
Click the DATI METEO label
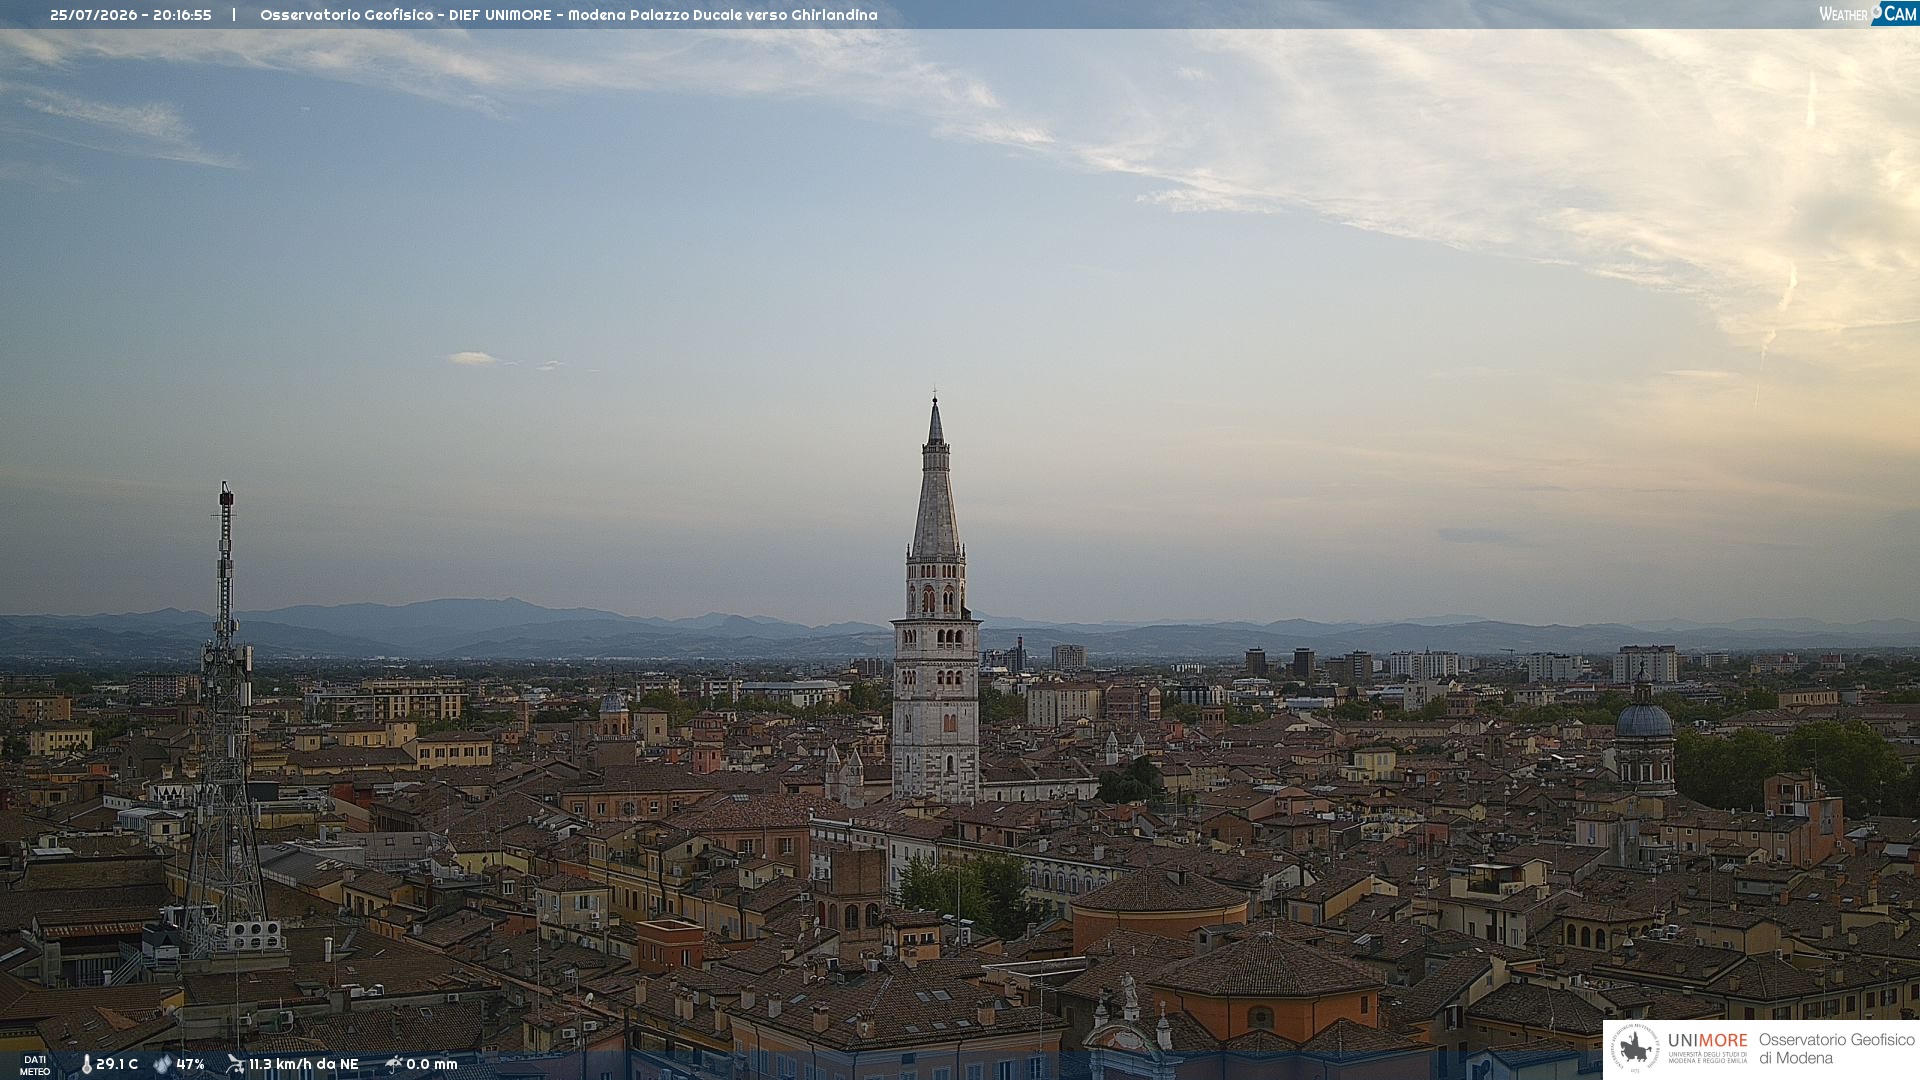[x=35, y=1065]
